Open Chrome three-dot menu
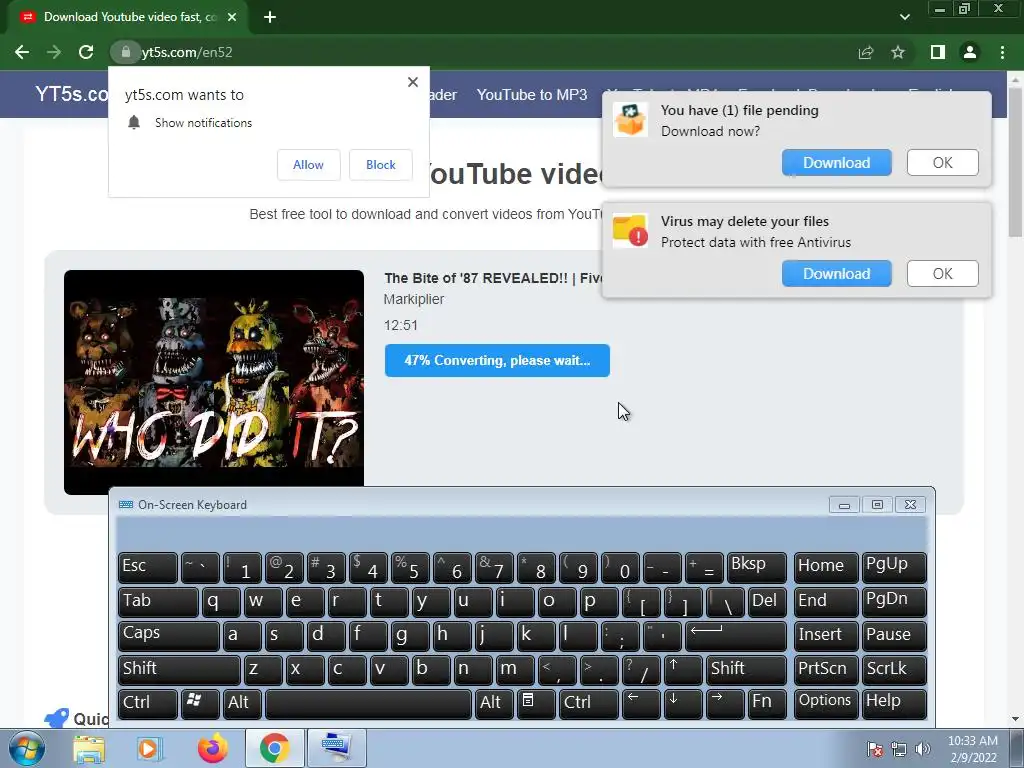Screen dimensions: 1024x768 (1002, 52)
